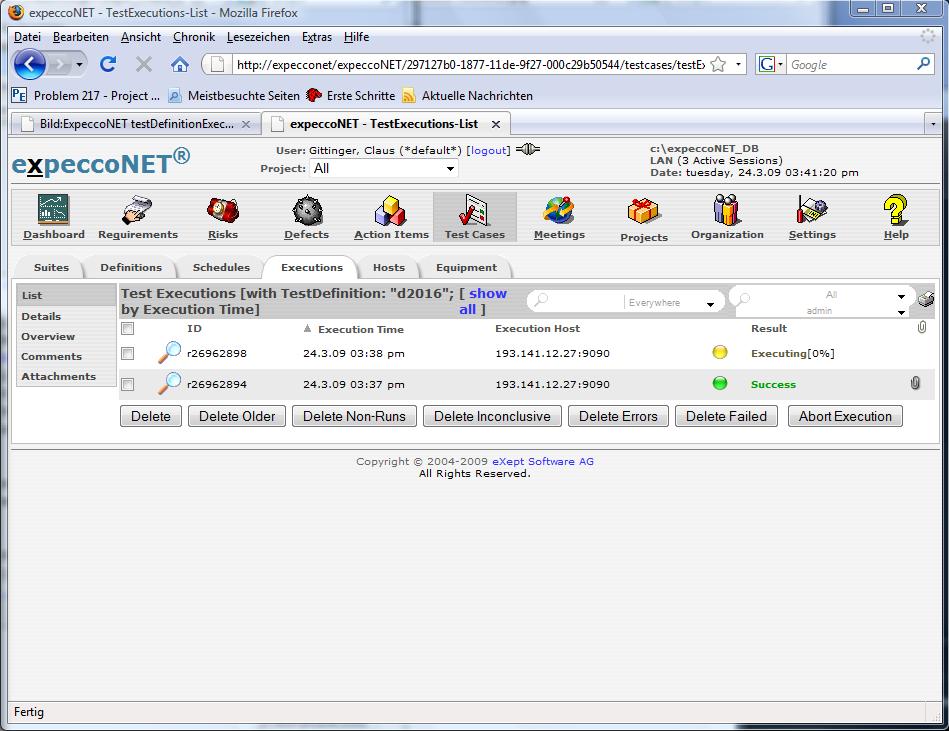Open the Meetings icon
The image size is (949, 731).
(559, 211)
